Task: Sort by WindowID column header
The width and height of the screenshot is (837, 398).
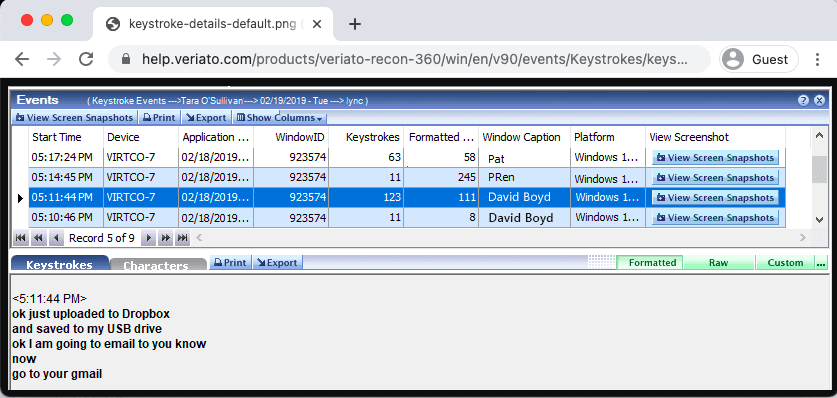Action: click(x=291, y=137)
